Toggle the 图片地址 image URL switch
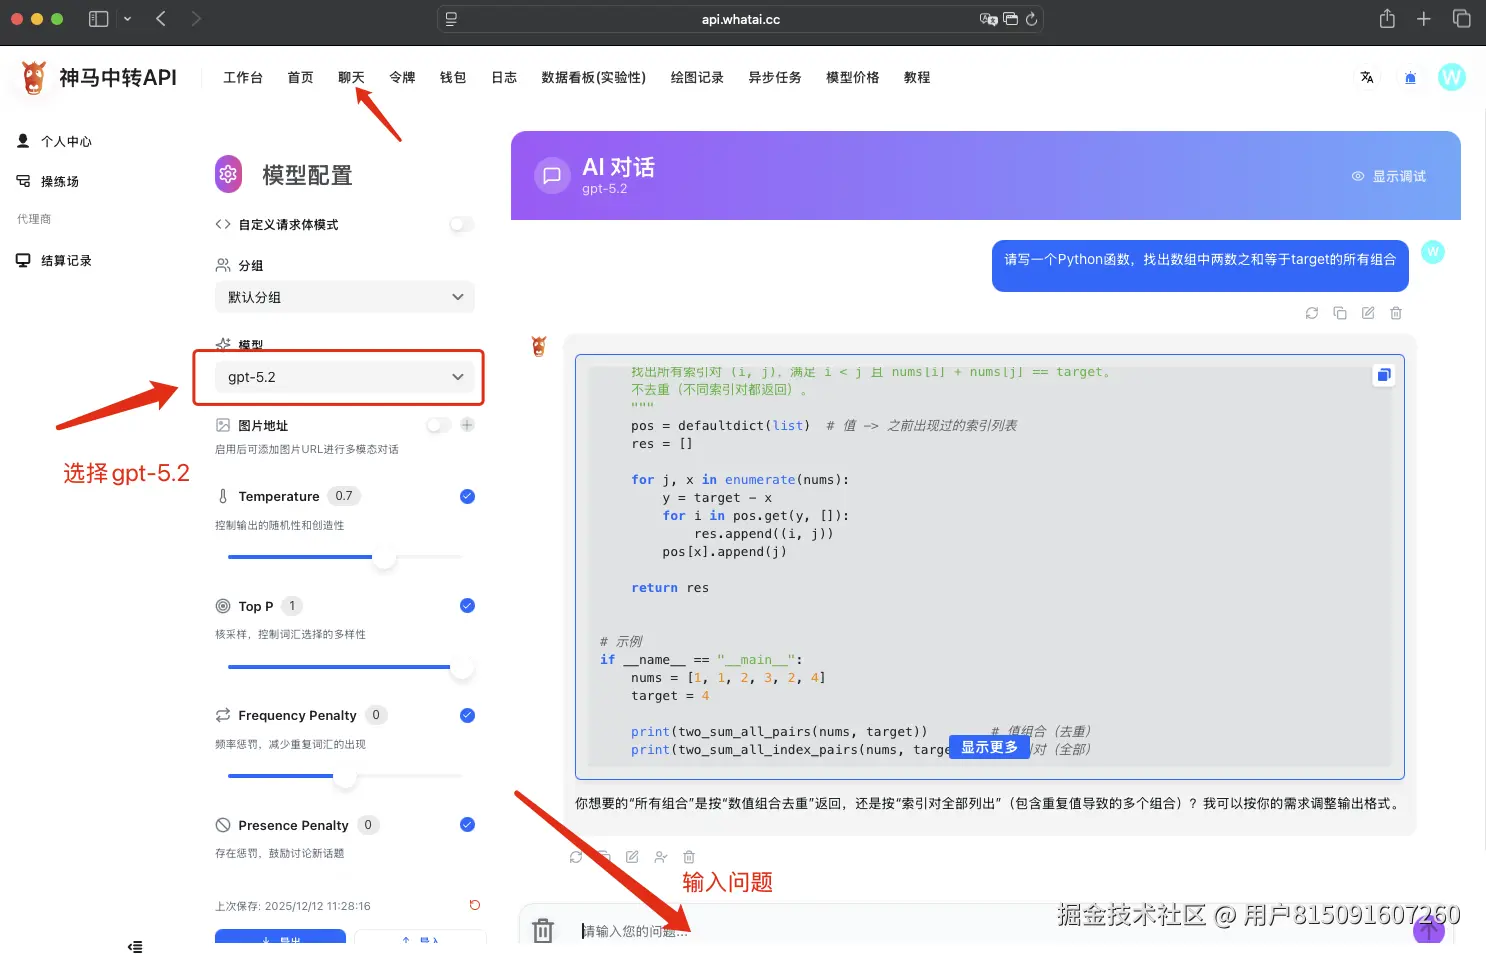The image size is (1486, 954). click(x=438, y=425)
